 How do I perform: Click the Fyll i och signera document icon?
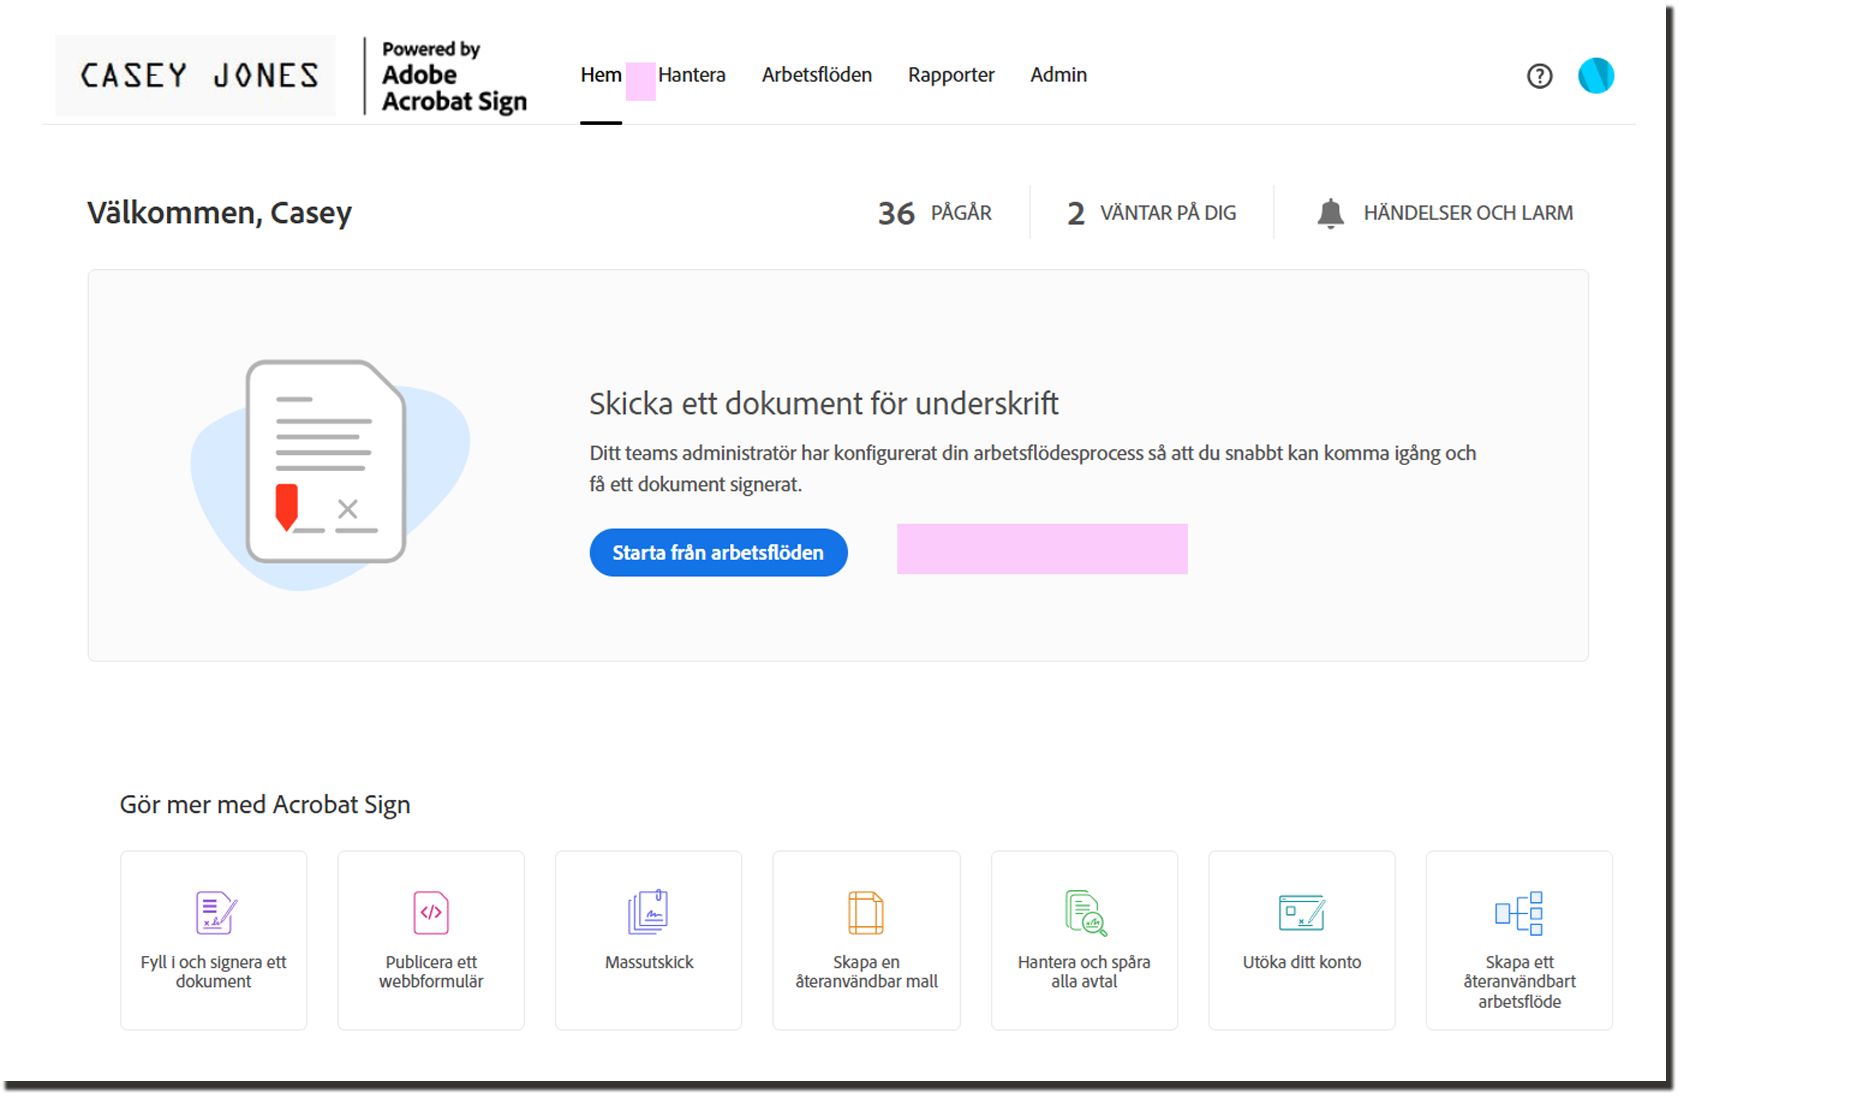pos(215,912)
